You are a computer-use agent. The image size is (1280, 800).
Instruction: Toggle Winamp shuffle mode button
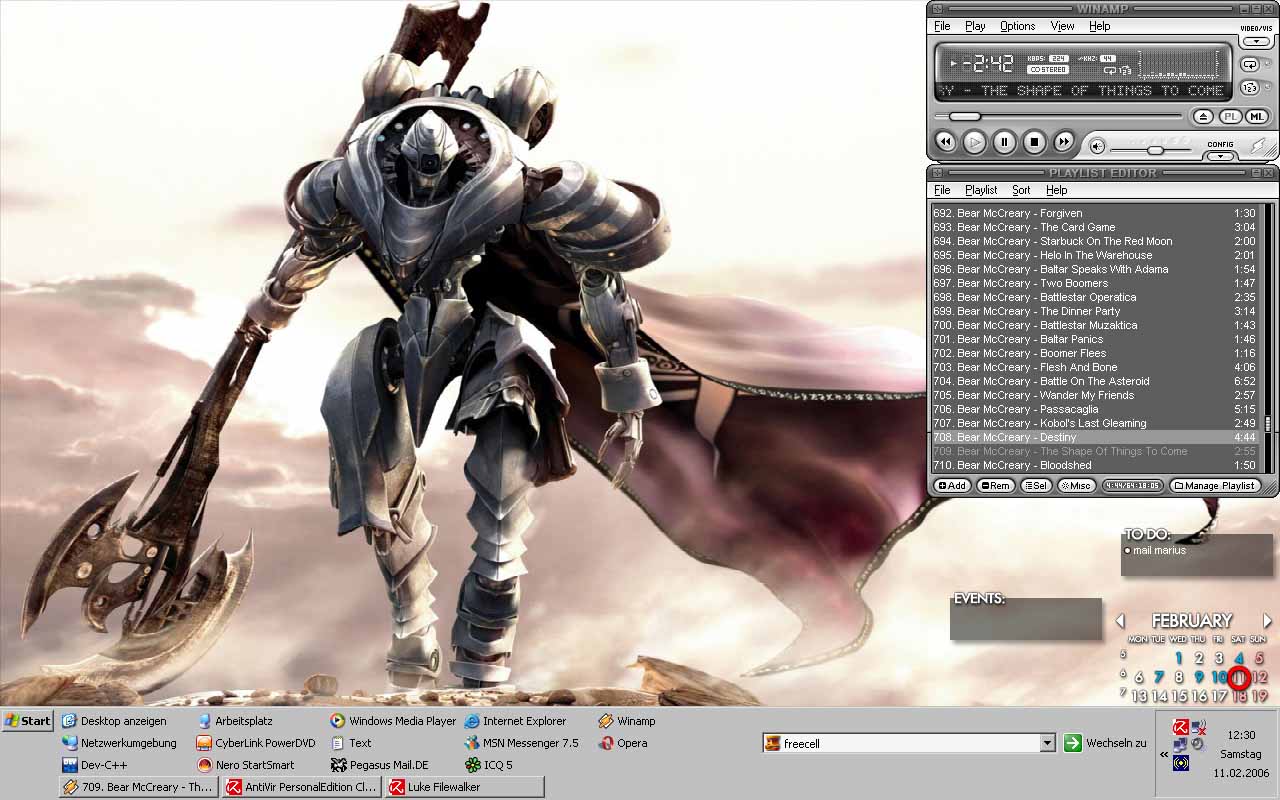coord(1250,88)
